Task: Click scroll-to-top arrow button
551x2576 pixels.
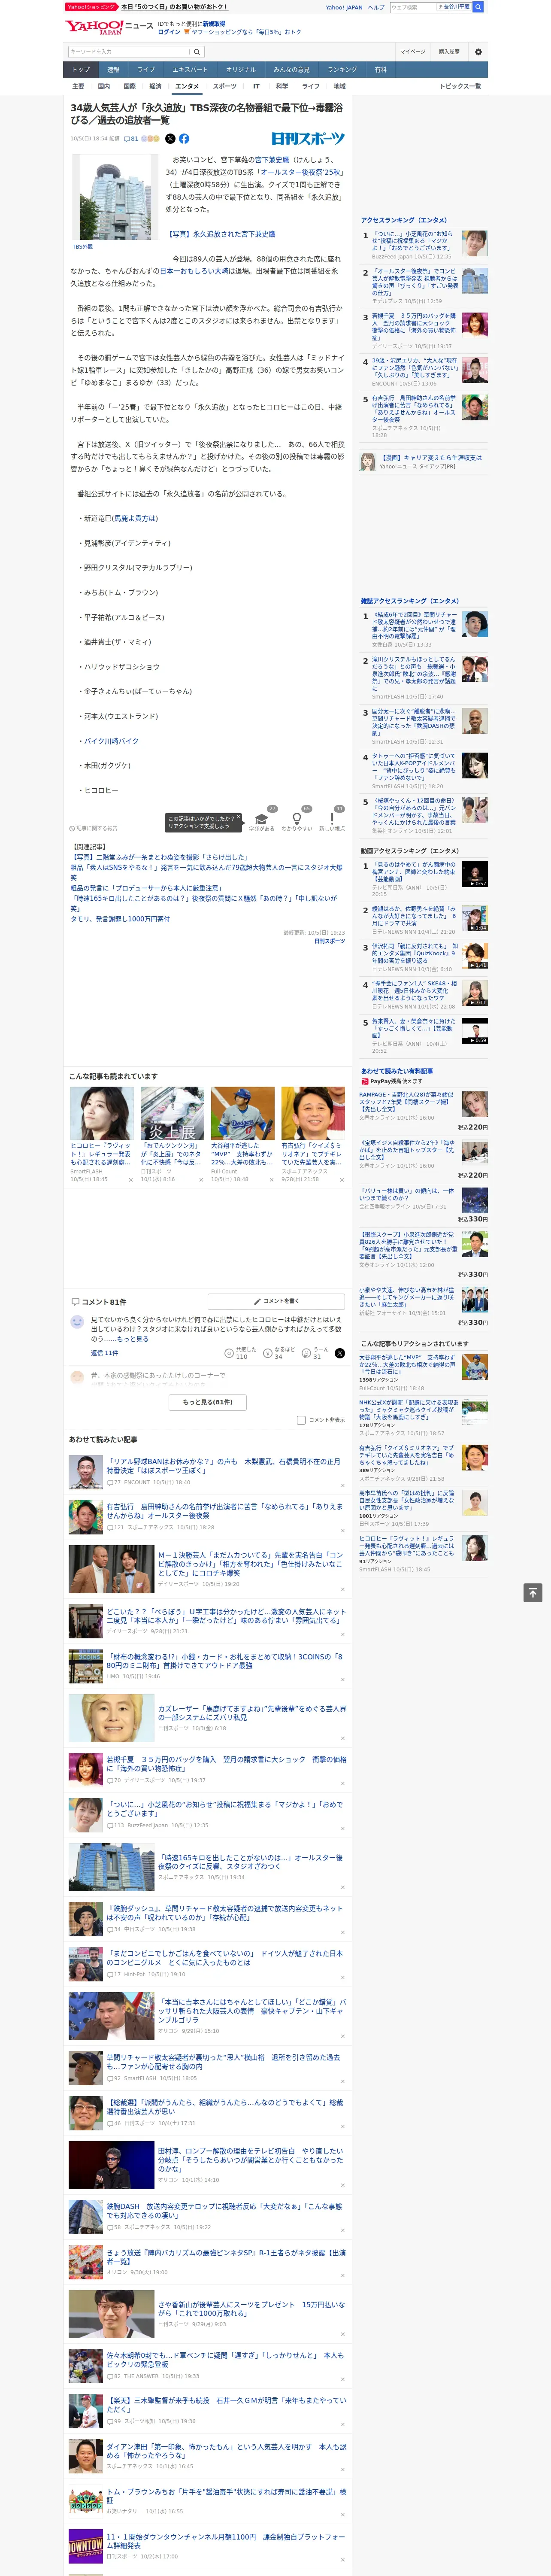Action: (x=533, y=1593)
